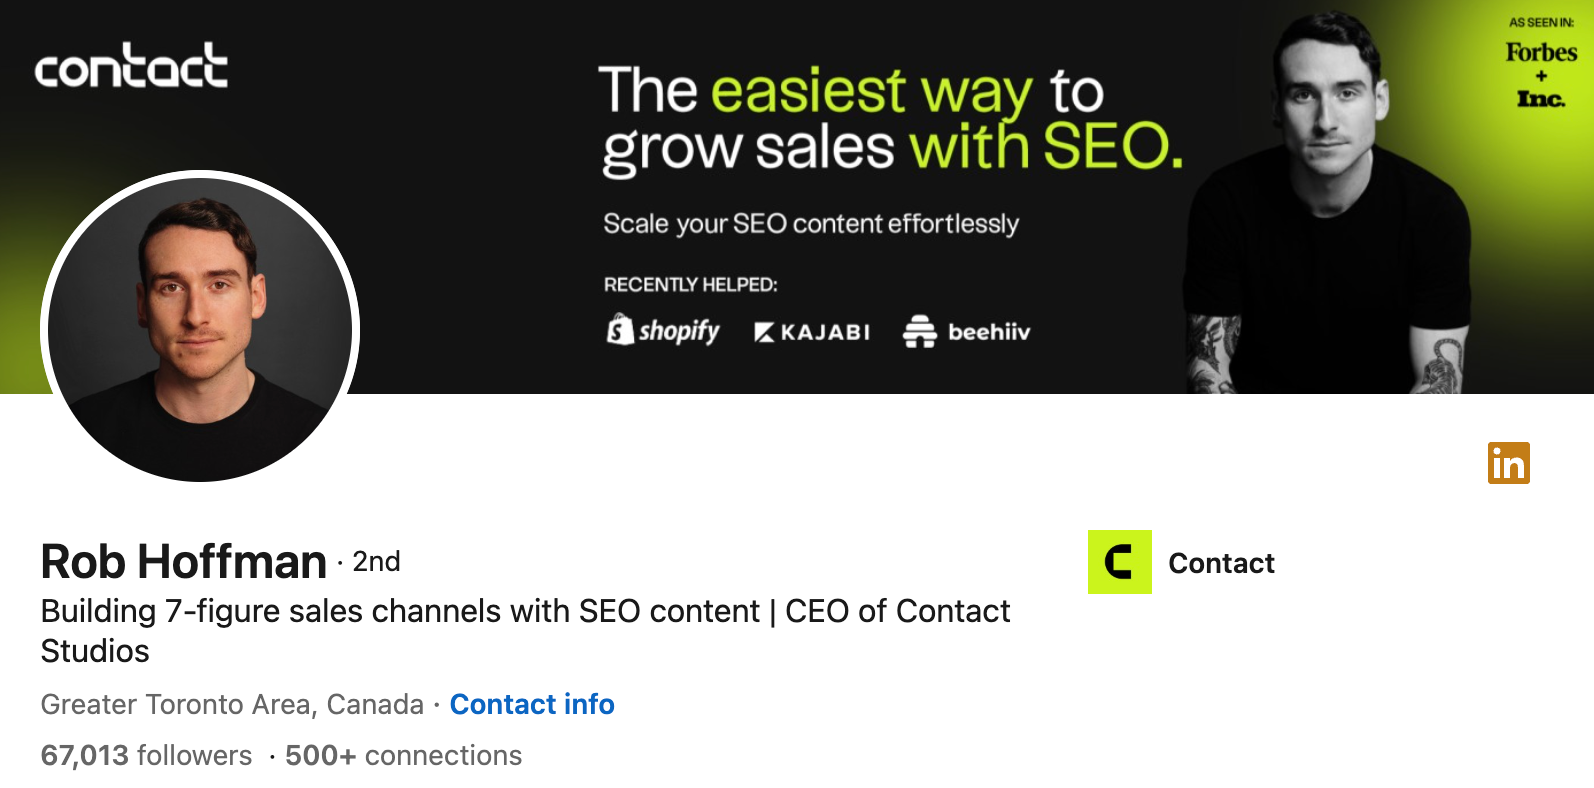Click the Kajabi logo in the banner

(812, 332)
